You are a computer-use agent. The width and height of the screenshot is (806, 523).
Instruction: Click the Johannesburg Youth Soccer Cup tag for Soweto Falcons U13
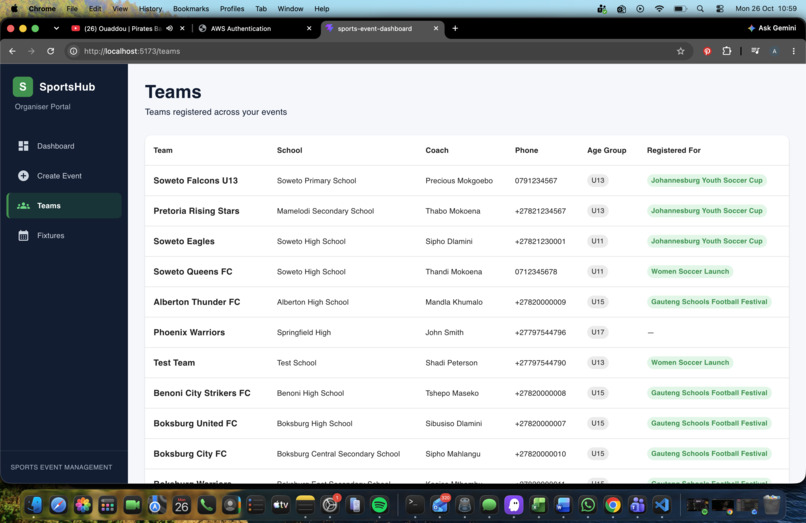[x=706, y=181]
